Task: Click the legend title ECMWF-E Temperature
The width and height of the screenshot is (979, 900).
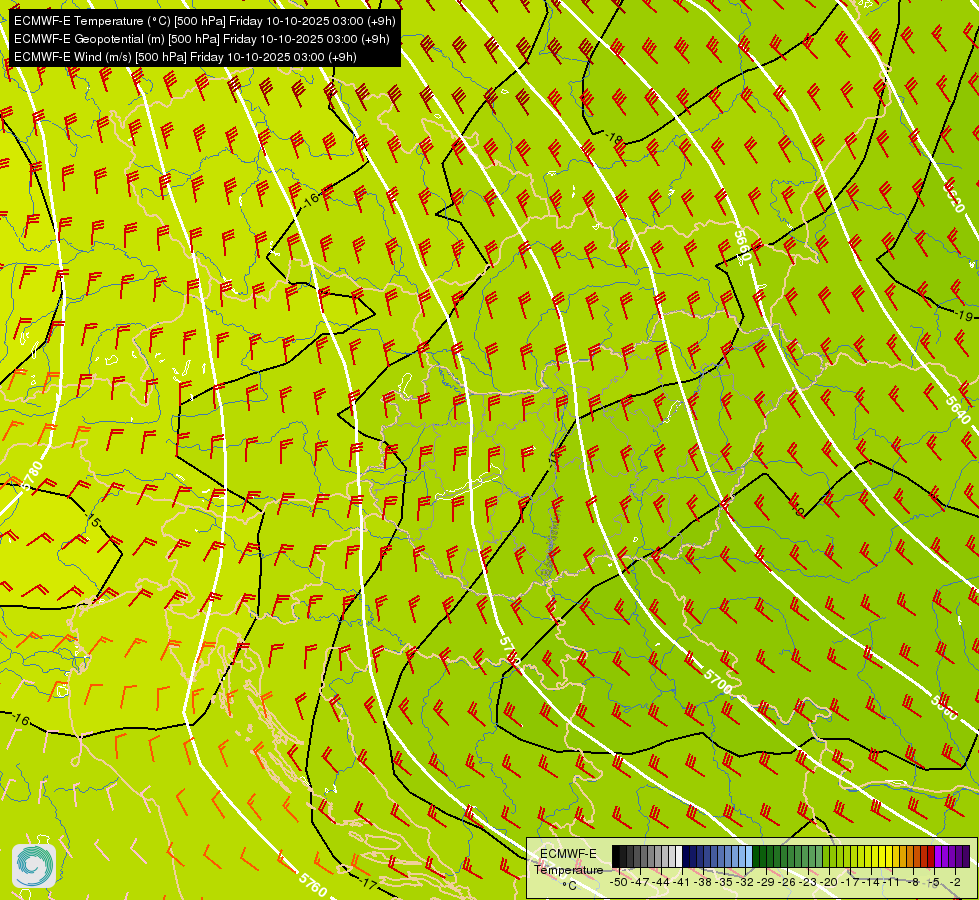Action: [x=568, y=862]
